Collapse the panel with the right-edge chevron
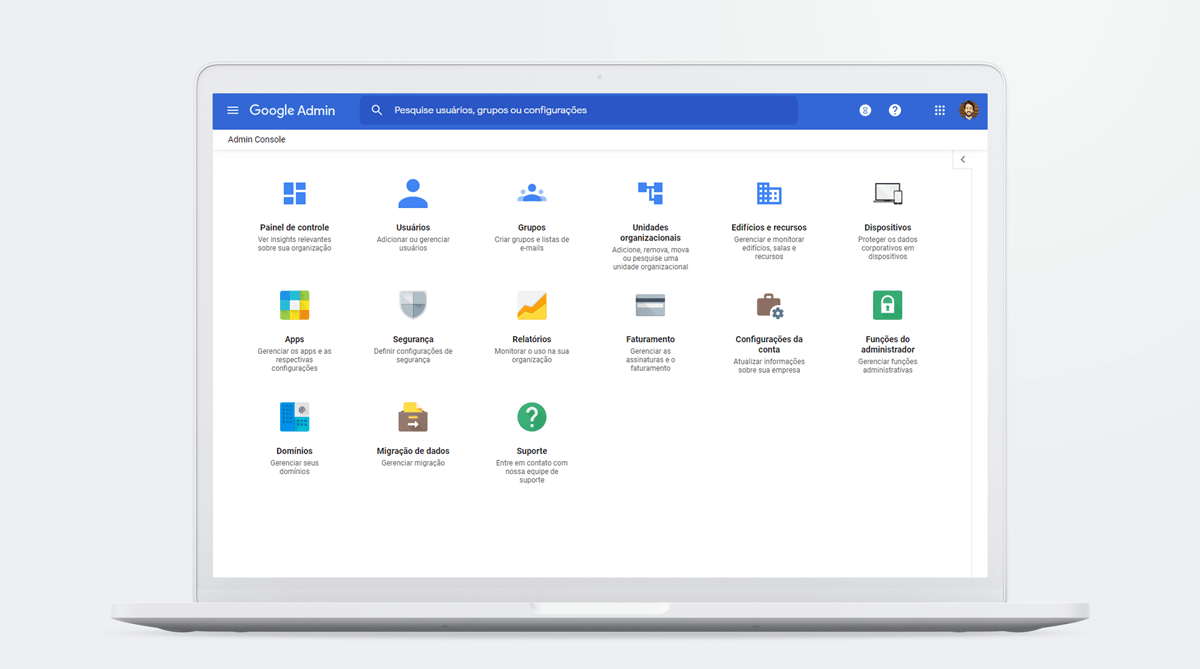 pyautogui.click(x=962, y=158)
